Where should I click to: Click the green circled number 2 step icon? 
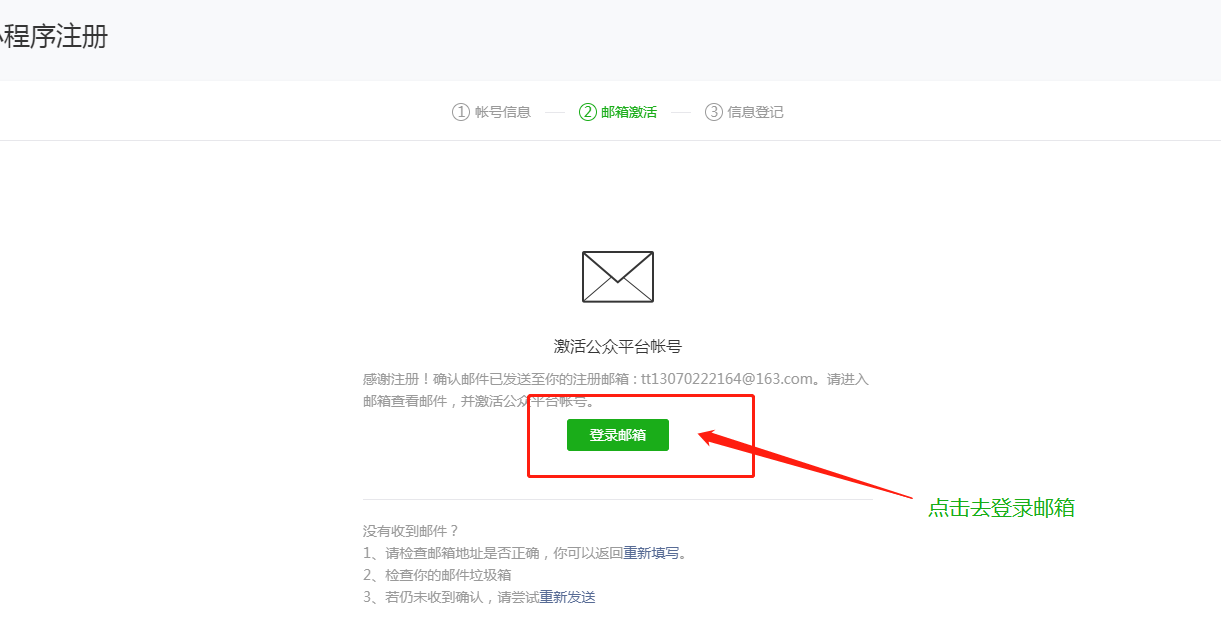coord(587,112)
